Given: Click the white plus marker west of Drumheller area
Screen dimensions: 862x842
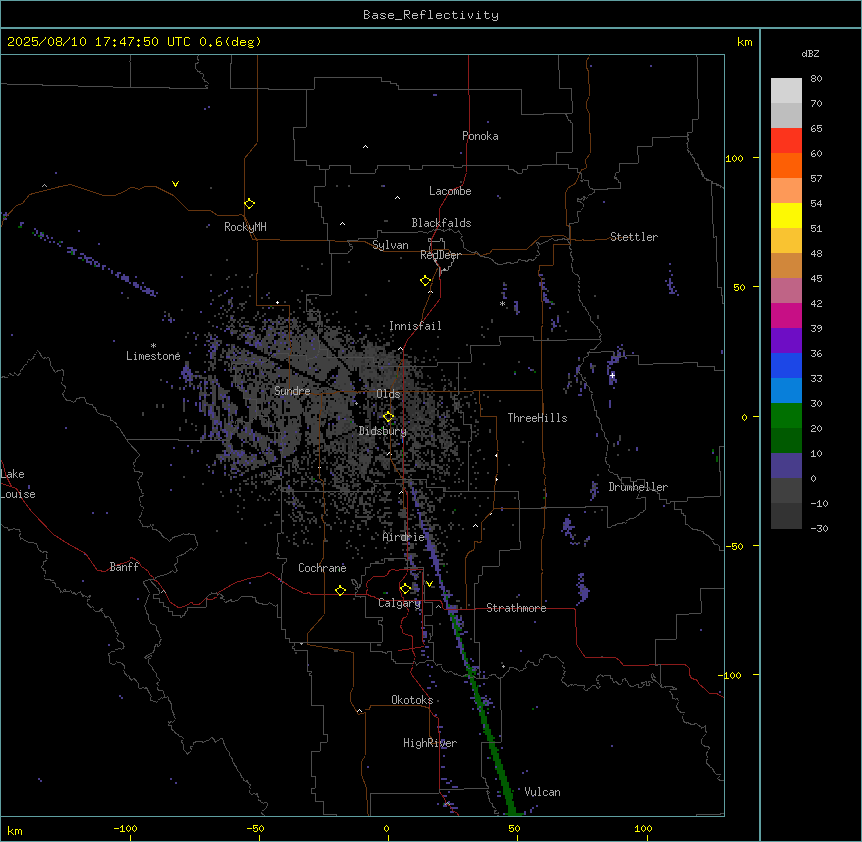Looking at the screenshot, I should coord(612,375).
